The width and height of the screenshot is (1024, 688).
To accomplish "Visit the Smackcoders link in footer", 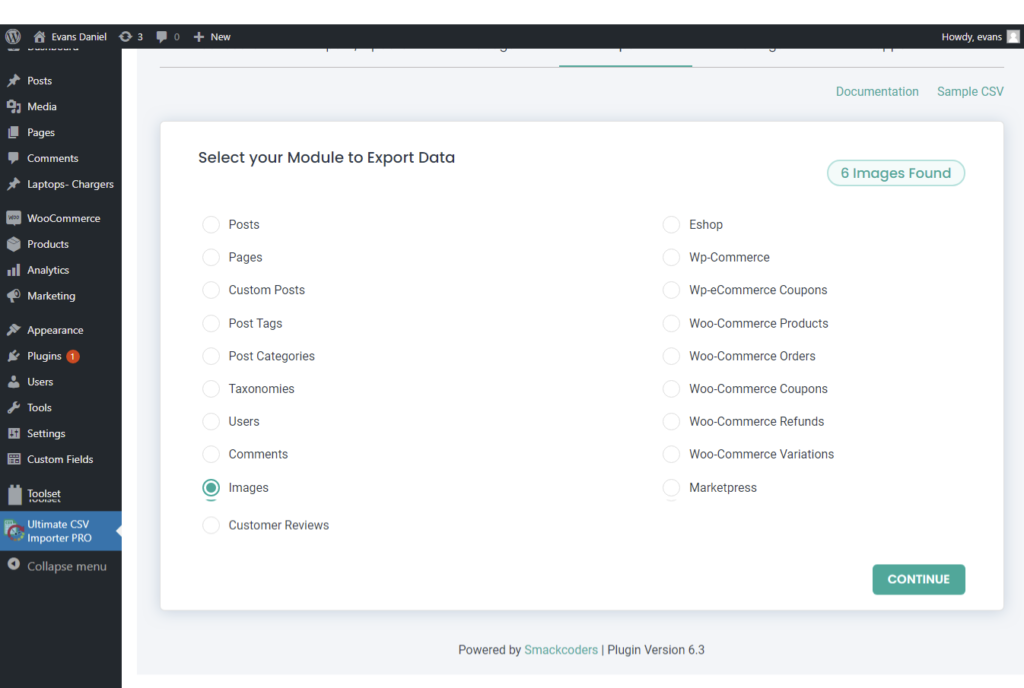I will [561, 649].
